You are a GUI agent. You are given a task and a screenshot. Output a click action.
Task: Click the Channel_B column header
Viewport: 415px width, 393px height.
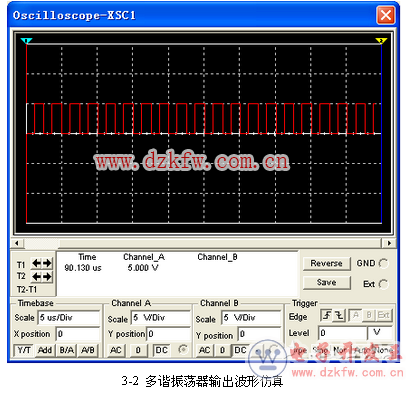(x=217, y=257)
